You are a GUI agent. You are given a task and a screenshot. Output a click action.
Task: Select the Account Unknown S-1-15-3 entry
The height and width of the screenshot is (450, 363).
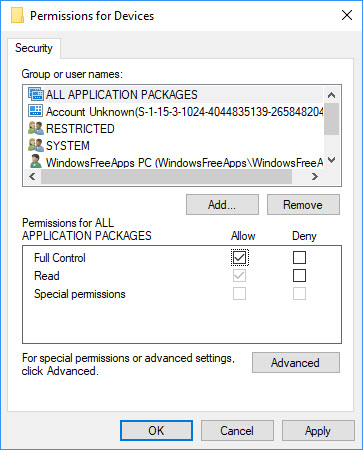click(173, 112)
